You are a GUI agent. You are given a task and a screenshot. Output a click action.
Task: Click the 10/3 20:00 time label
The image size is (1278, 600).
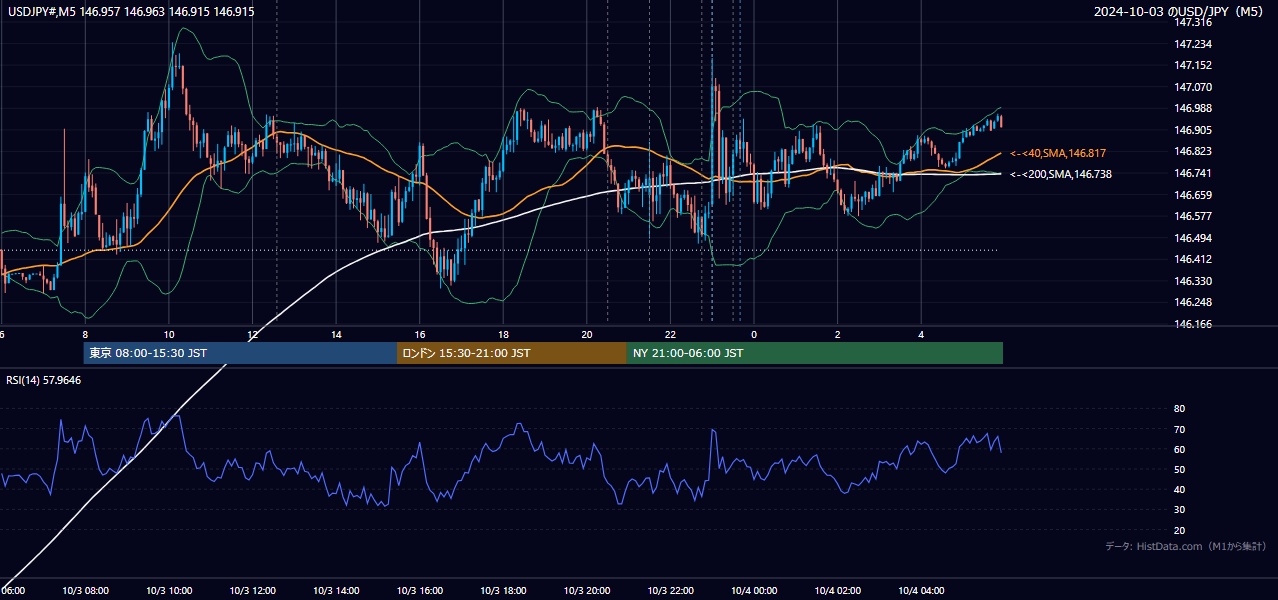click(587, 591)
